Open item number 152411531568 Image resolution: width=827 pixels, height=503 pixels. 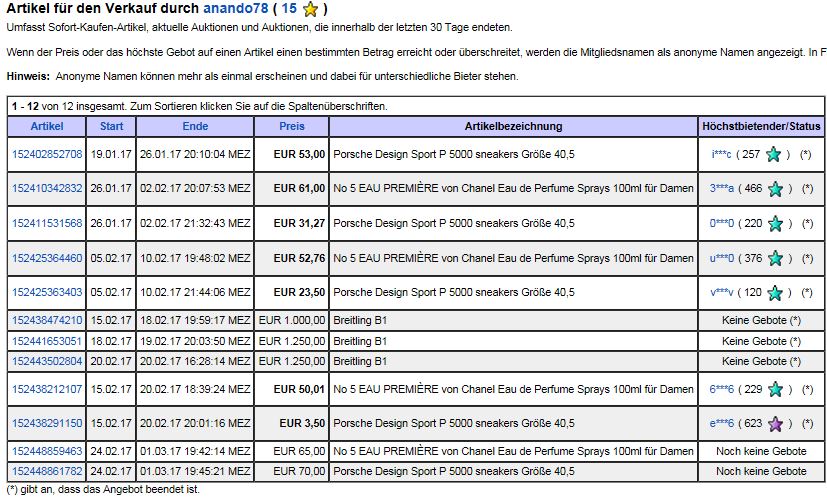point(47,224)
